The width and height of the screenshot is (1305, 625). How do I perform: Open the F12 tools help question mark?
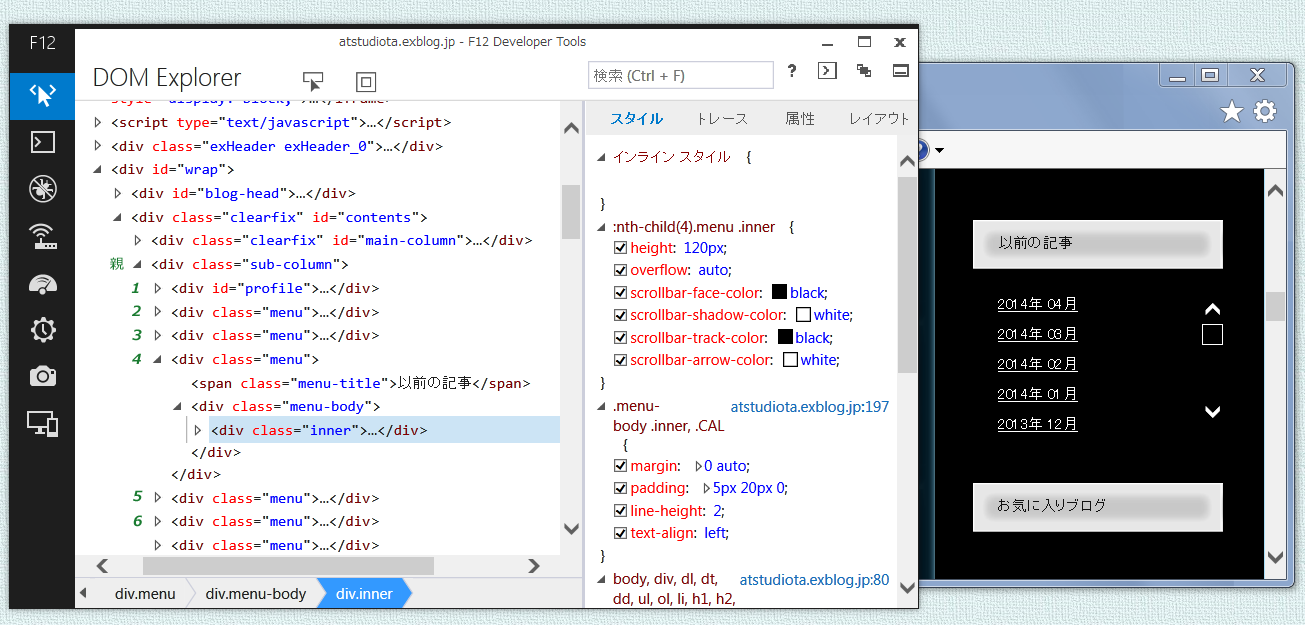[x=792, y=71]
